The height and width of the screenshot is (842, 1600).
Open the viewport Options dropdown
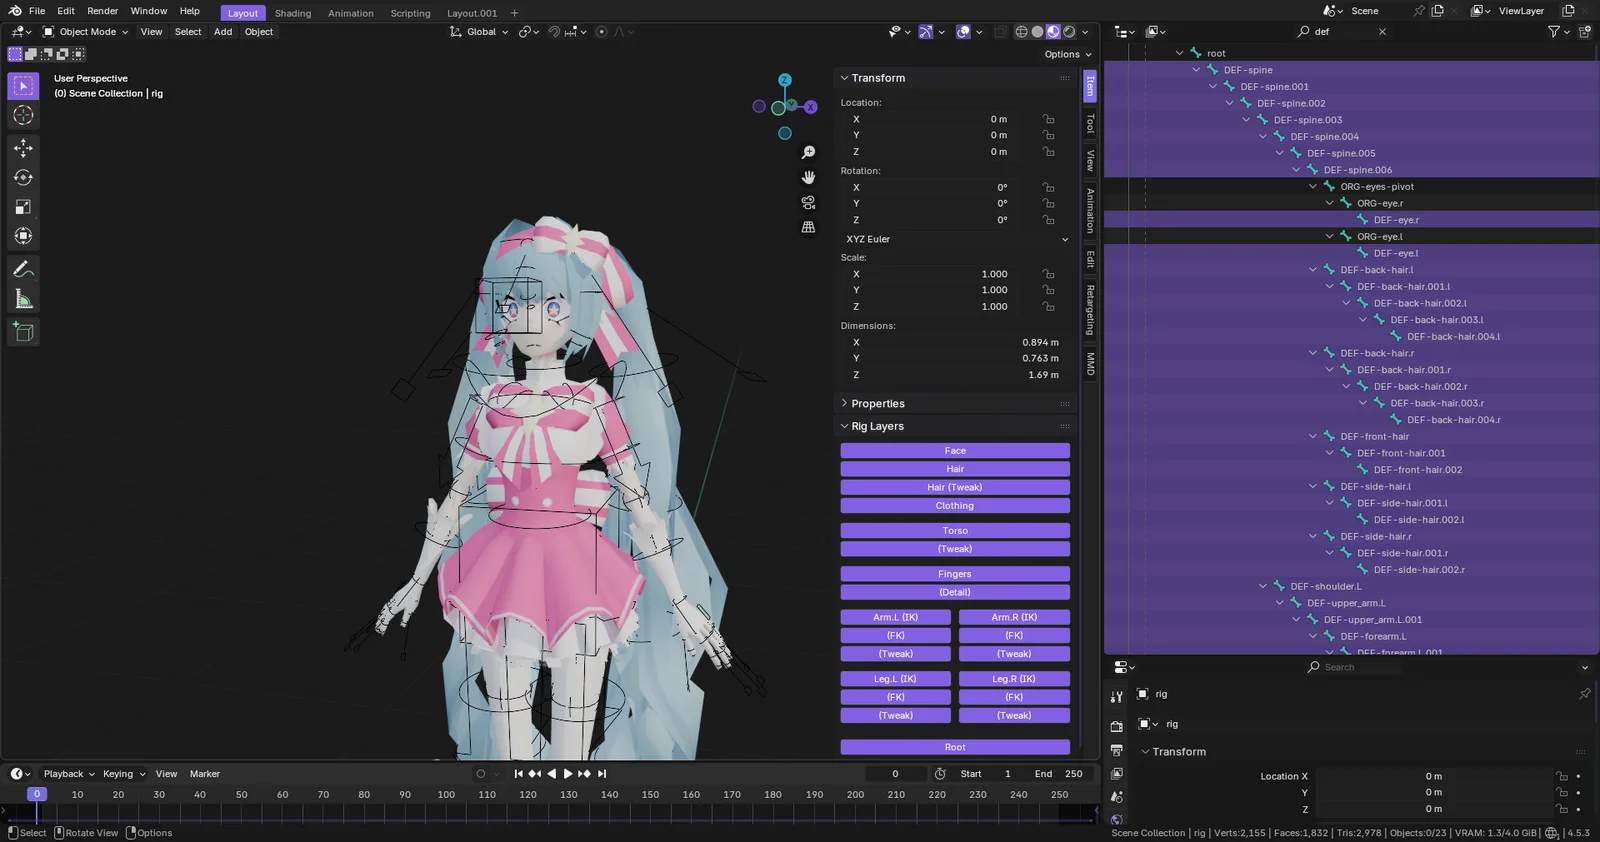[x=1068, y=54]
